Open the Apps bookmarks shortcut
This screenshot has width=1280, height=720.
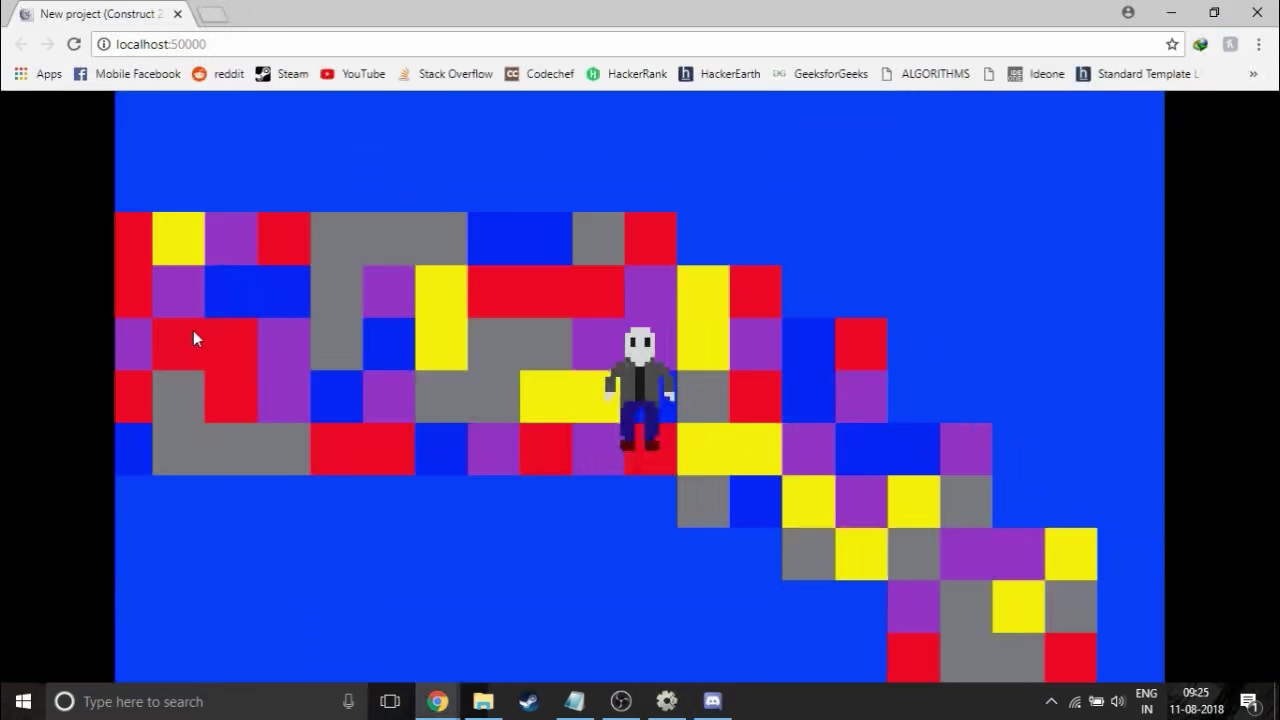point(38,74)
